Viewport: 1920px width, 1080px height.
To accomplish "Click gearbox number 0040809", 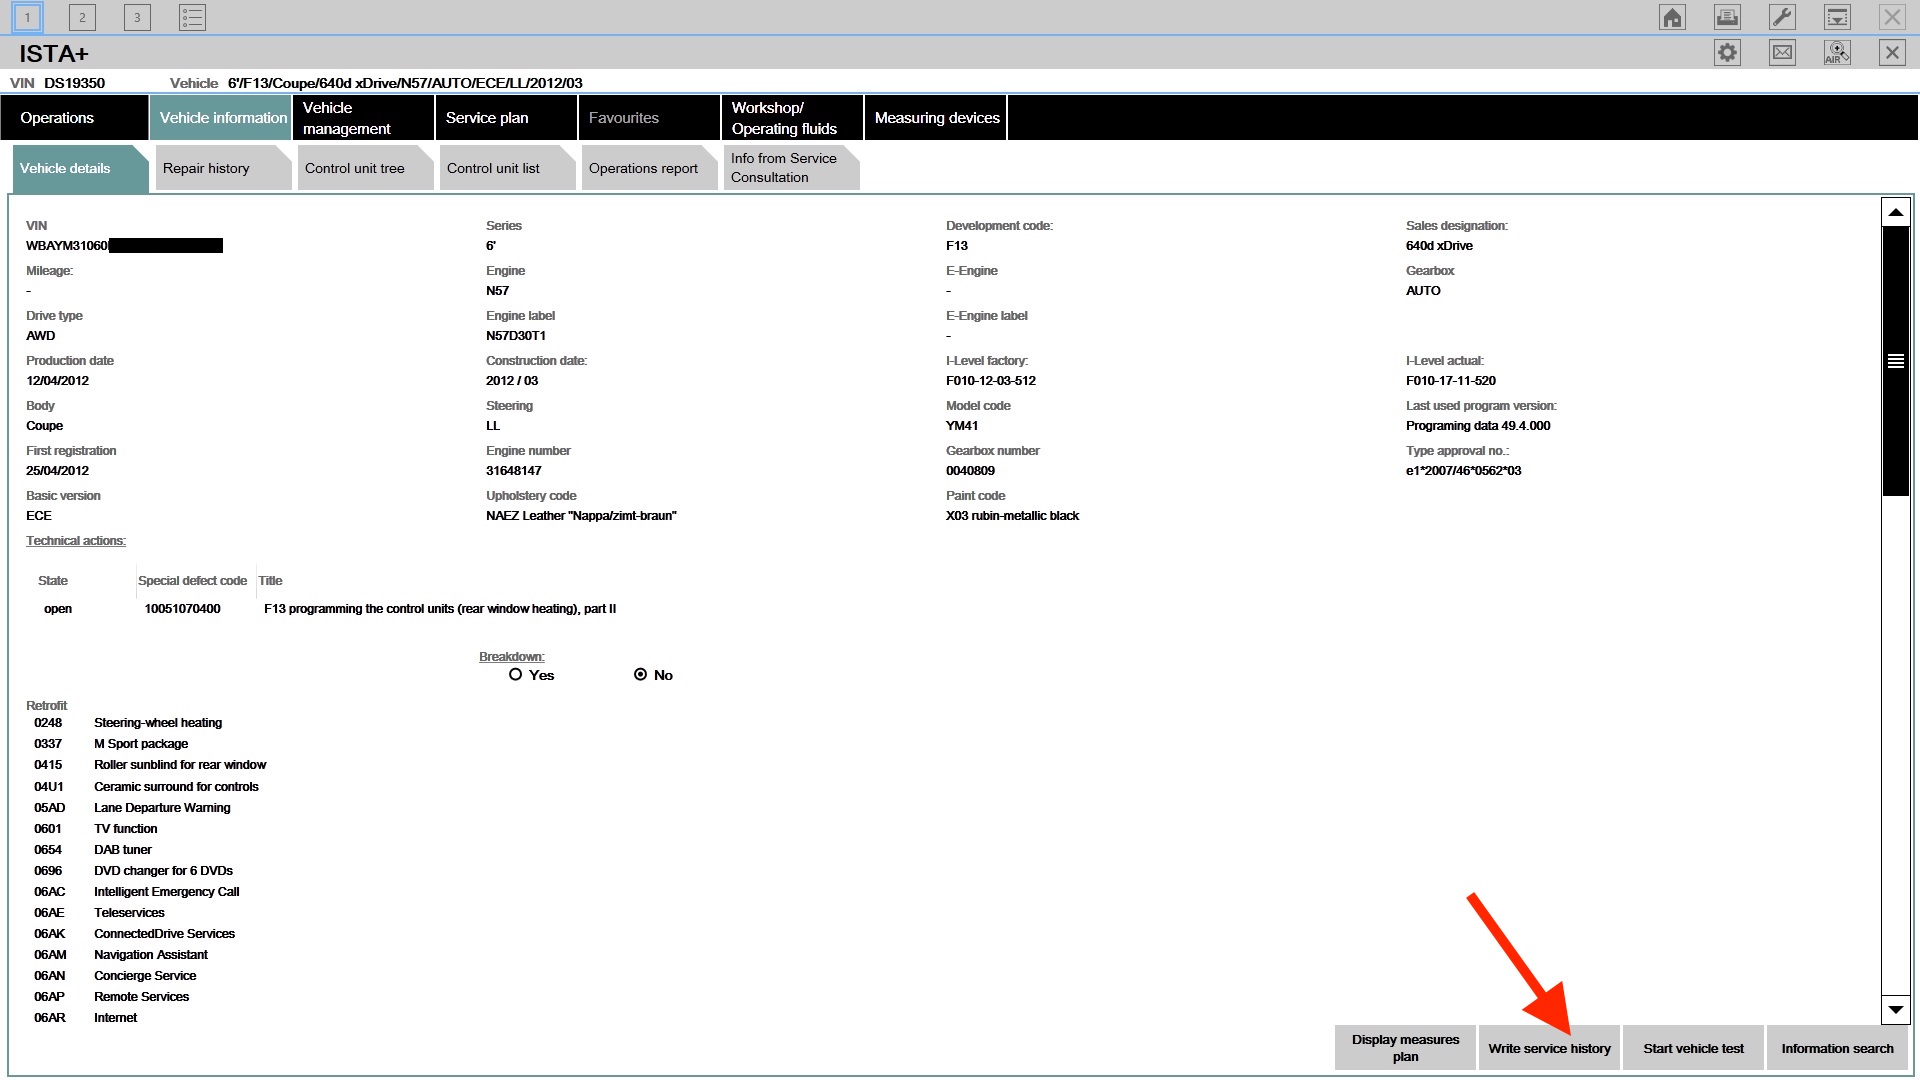I will click(970, 471).
